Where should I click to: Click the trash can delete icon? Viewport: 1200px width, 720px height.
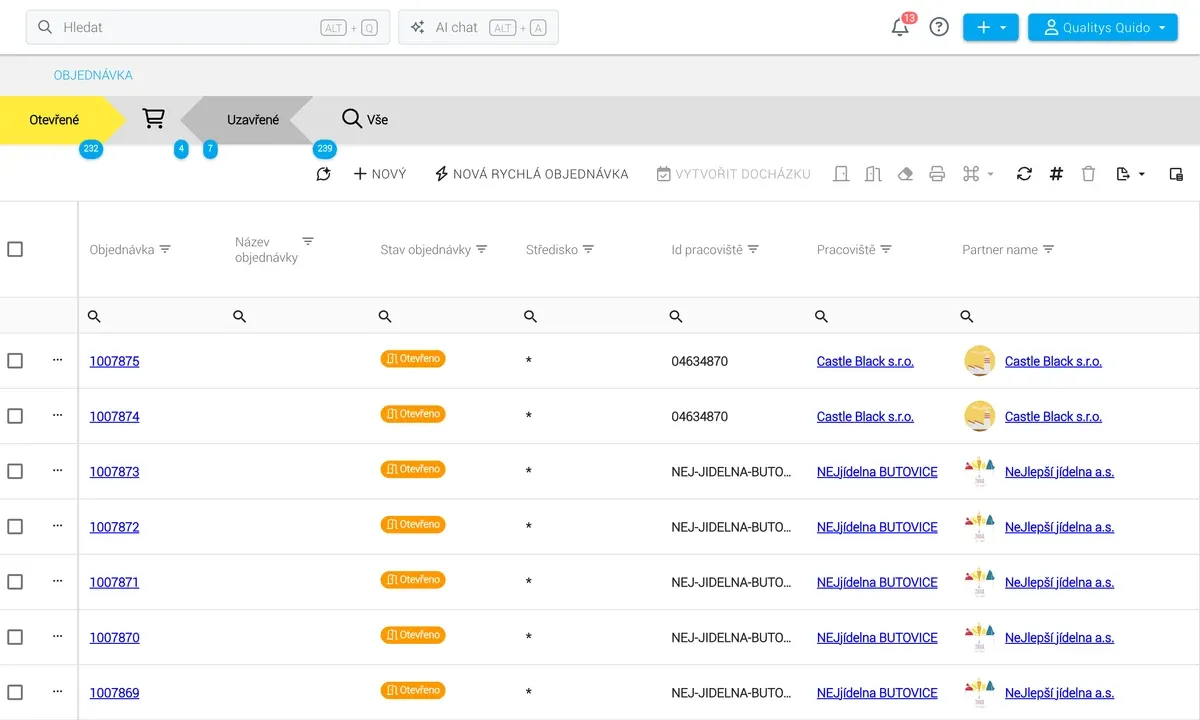tap(1088, 174)
